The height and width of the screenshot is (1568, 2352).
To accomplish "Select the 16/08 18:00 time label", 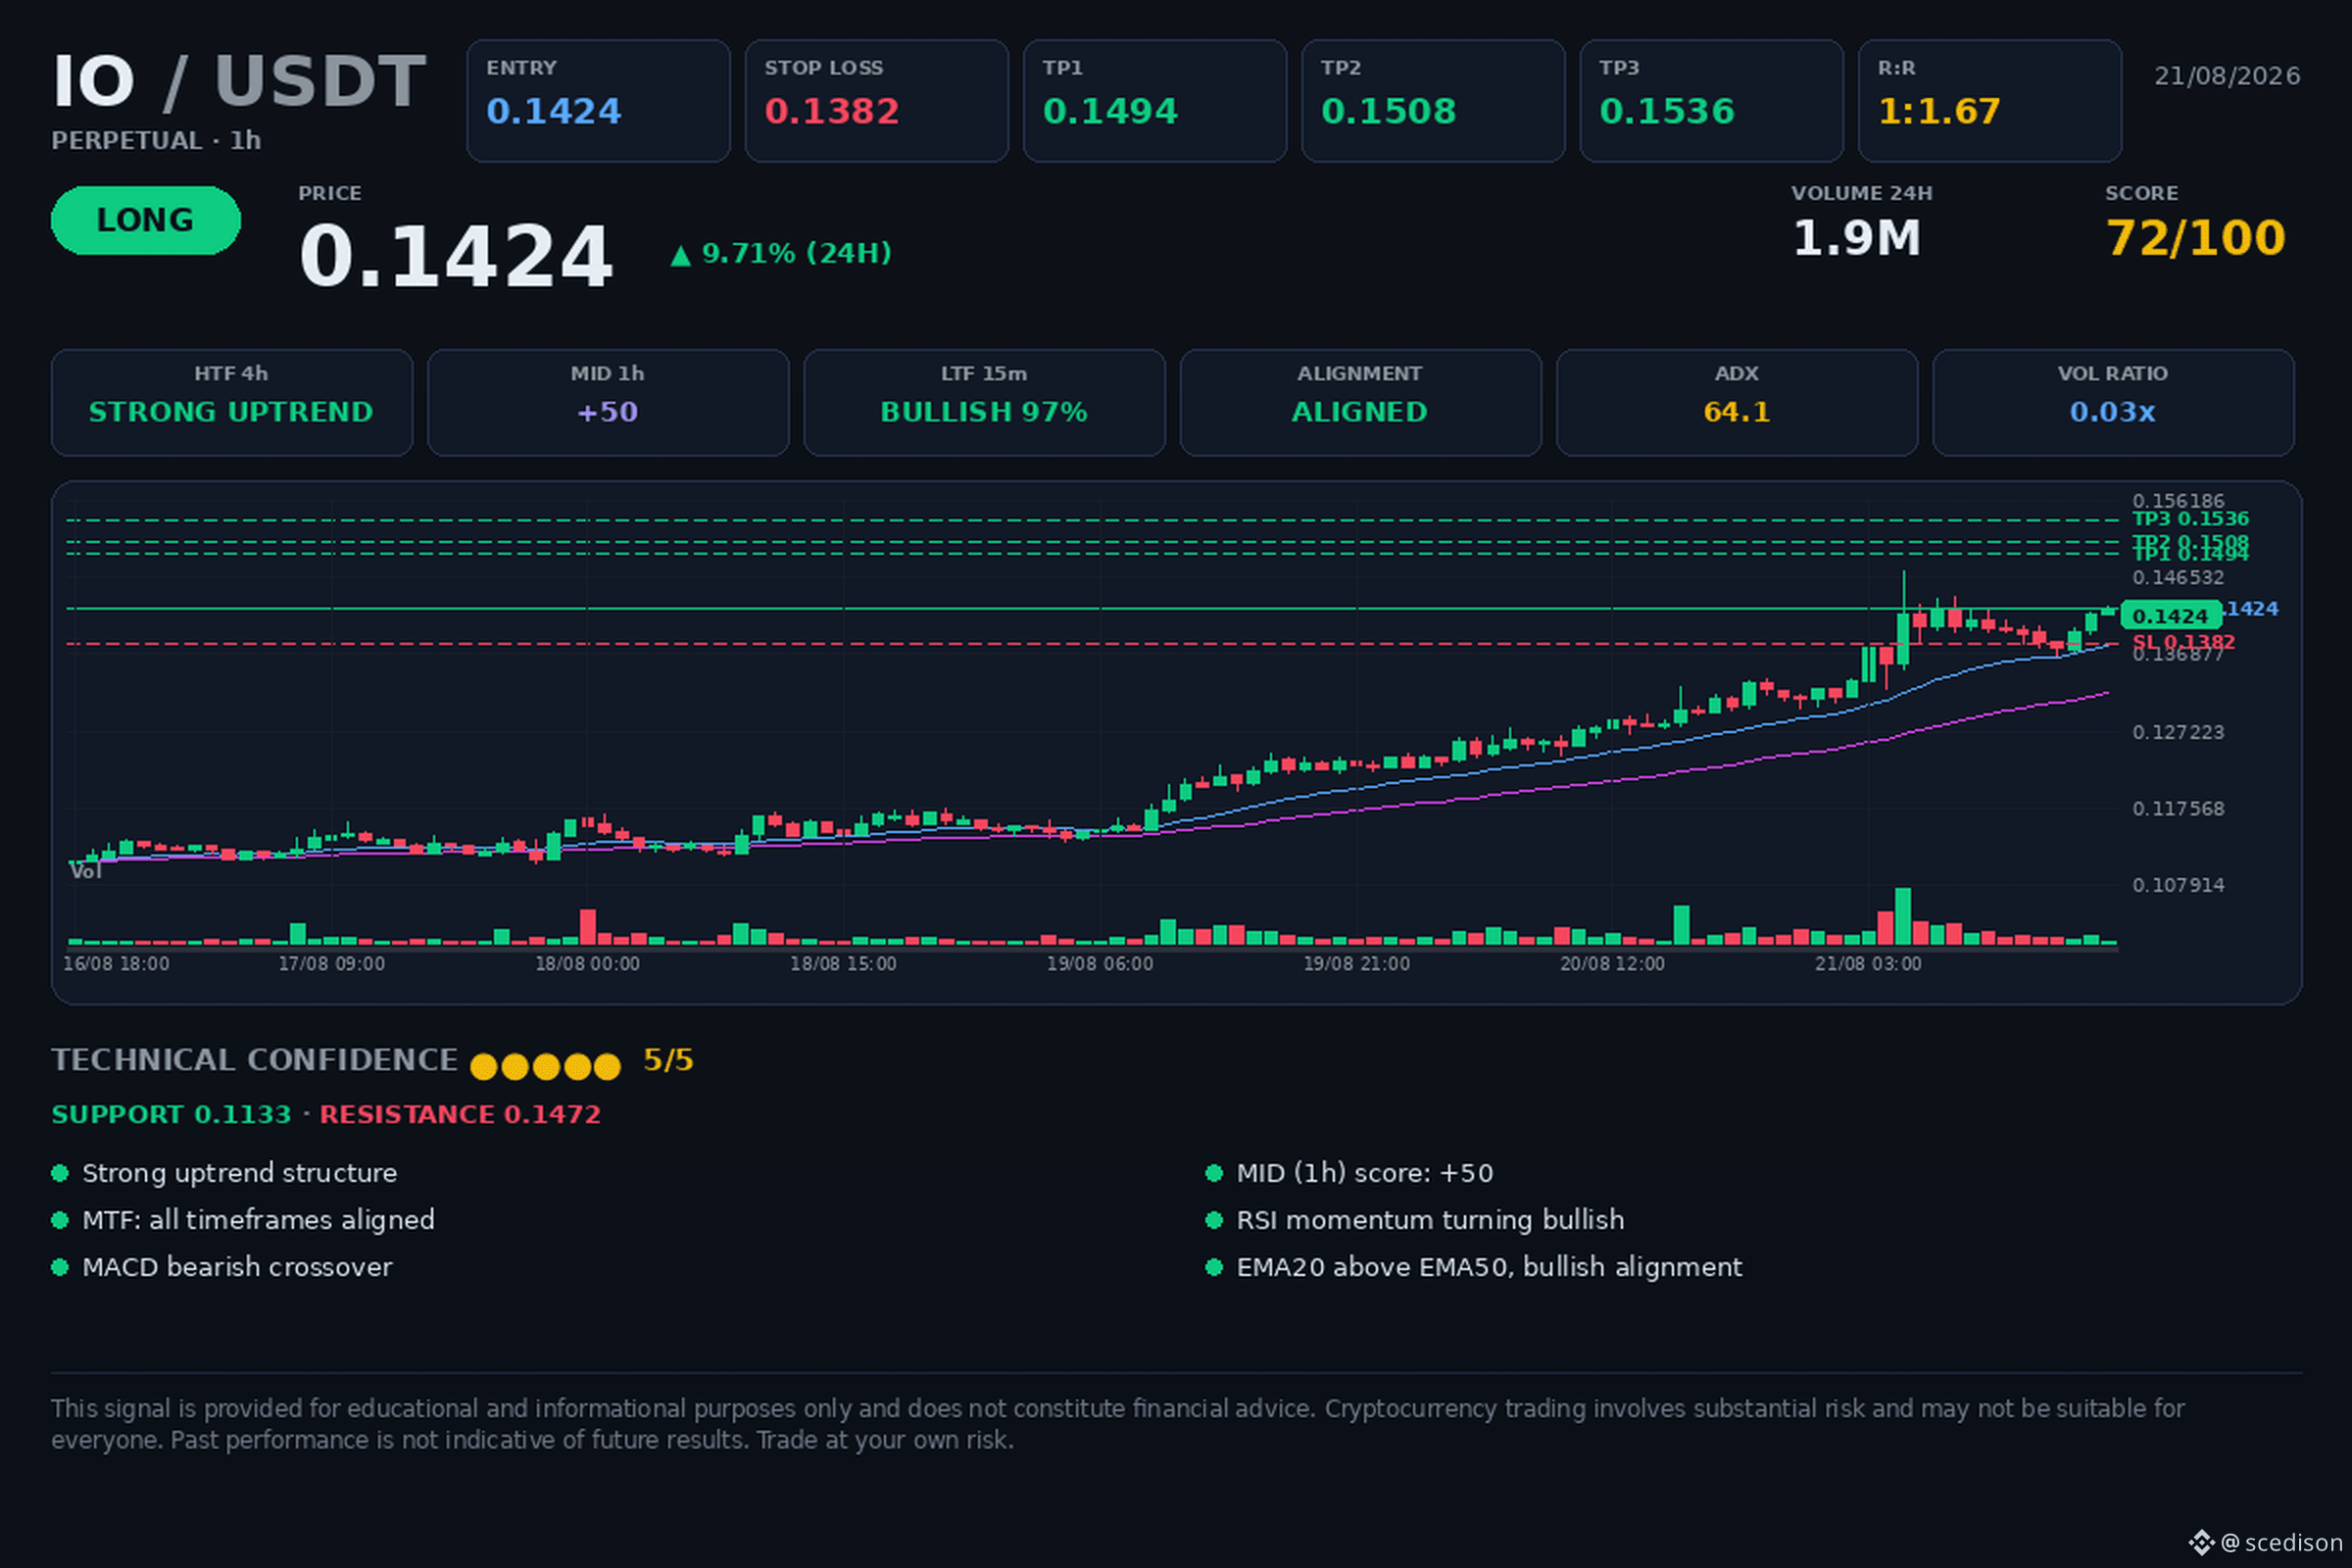I will 116,964.
